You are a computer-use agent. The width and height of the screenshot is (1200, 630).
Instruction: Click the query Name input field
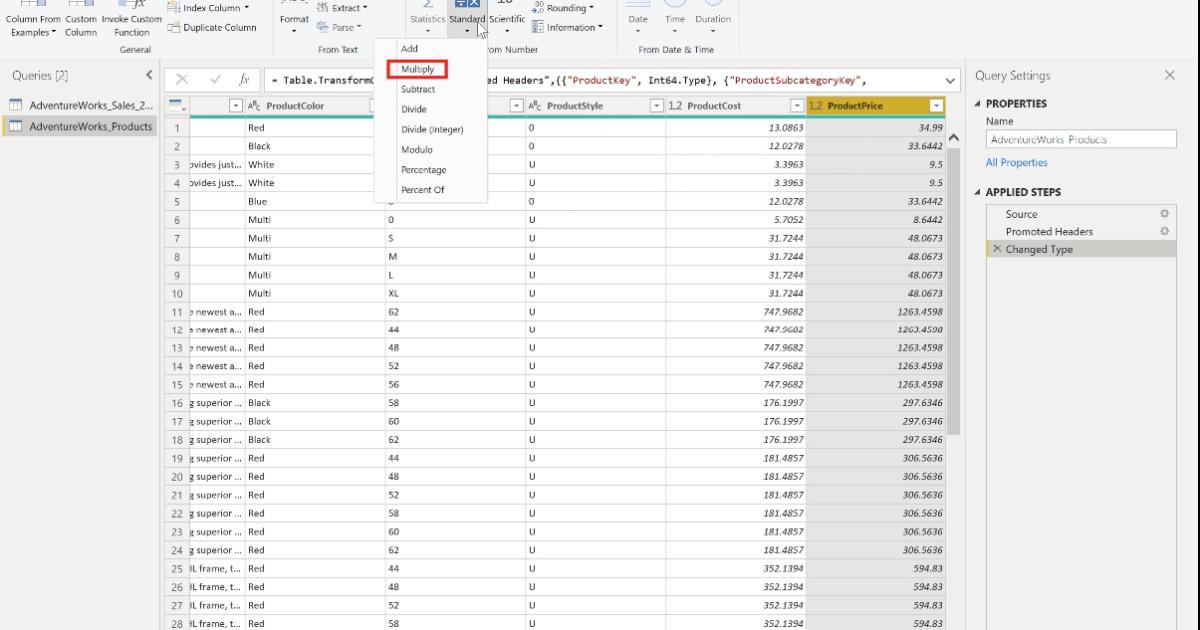(x=1080, y=138)
